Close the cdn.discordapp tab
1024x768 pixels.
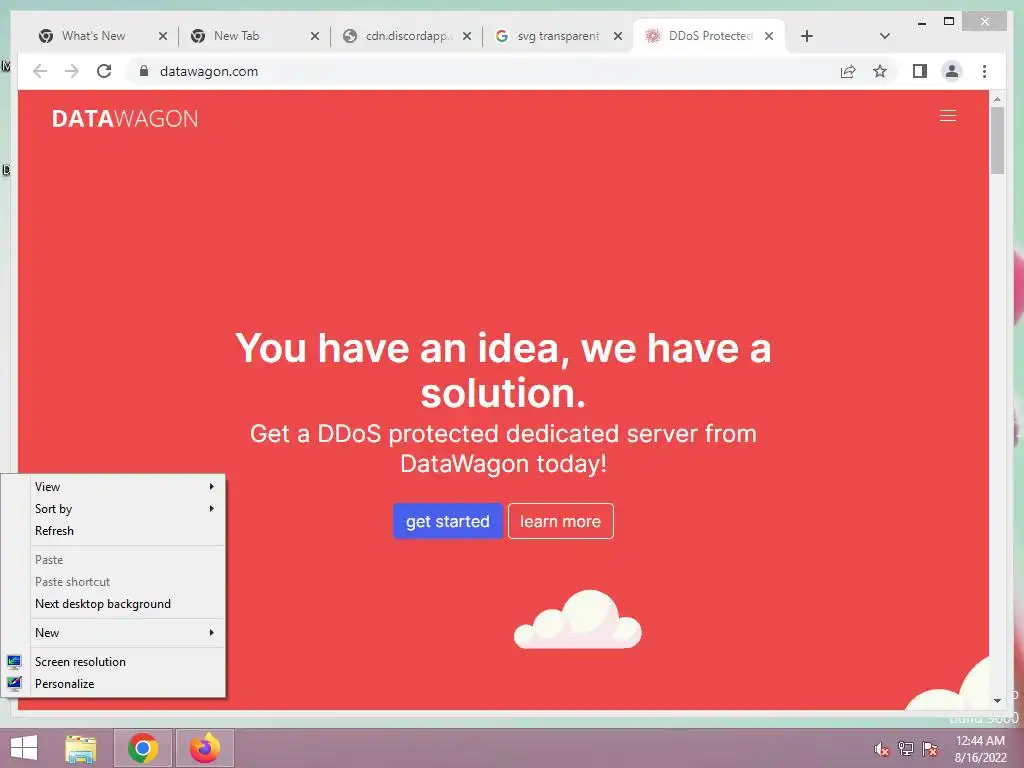pyautogui.click(x=466, y=36)
